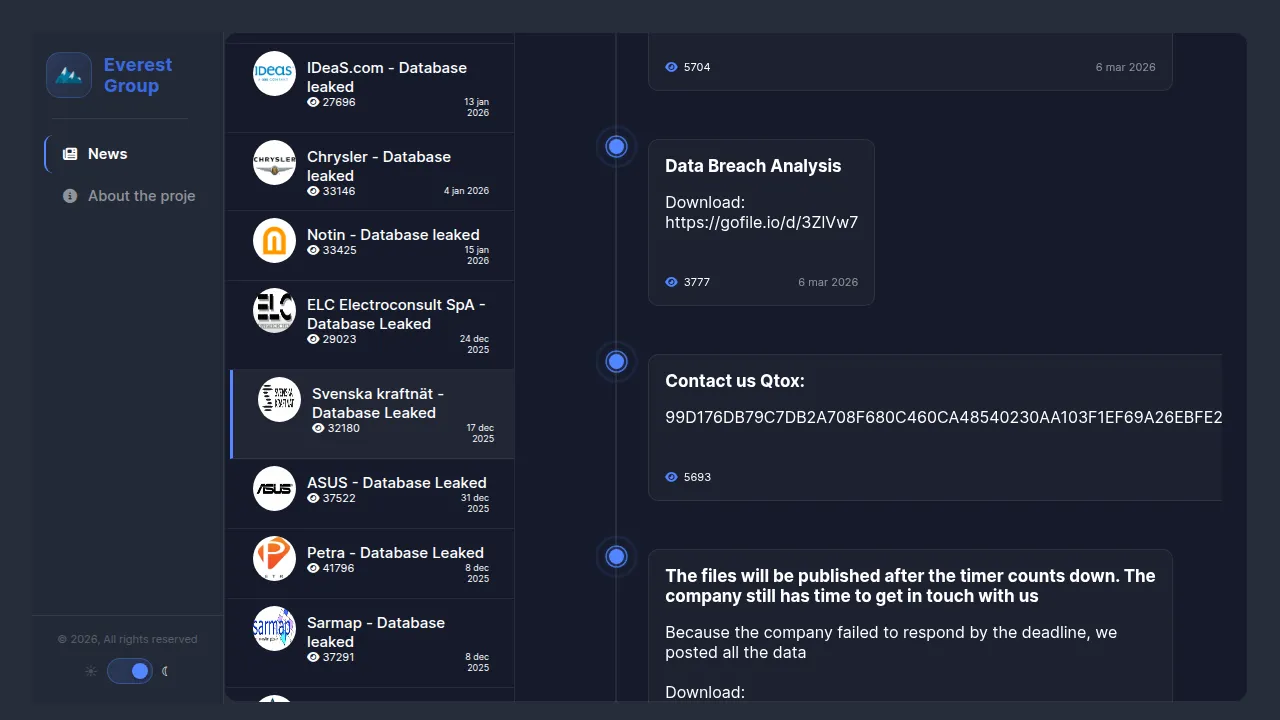
Task: Click the Data Breach Analysis timeline marker
Action: 617,147
